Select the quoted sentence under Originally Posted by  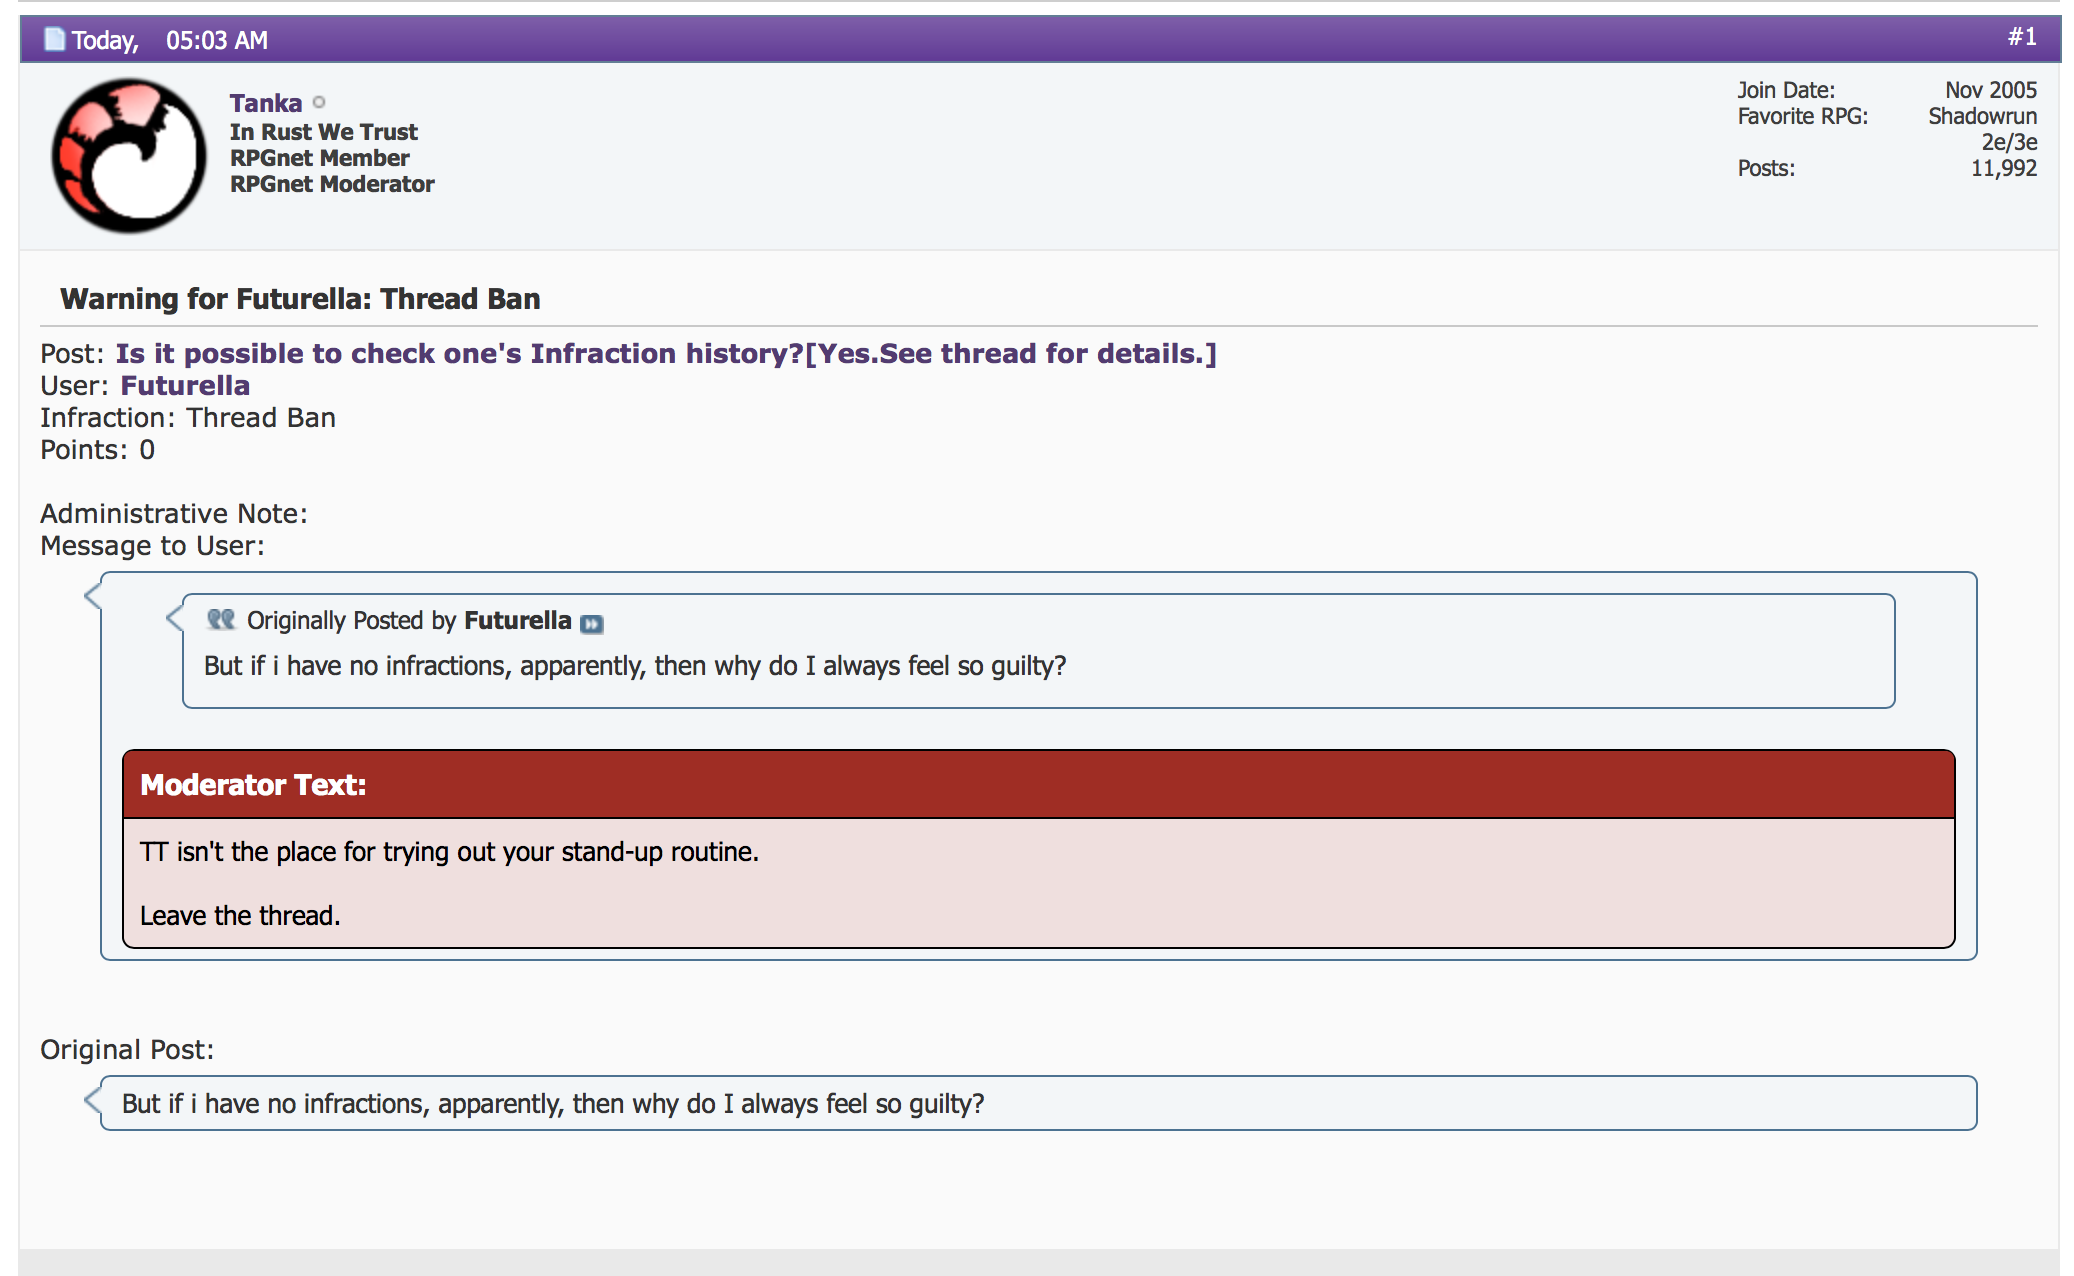click(x=635, y=666)
